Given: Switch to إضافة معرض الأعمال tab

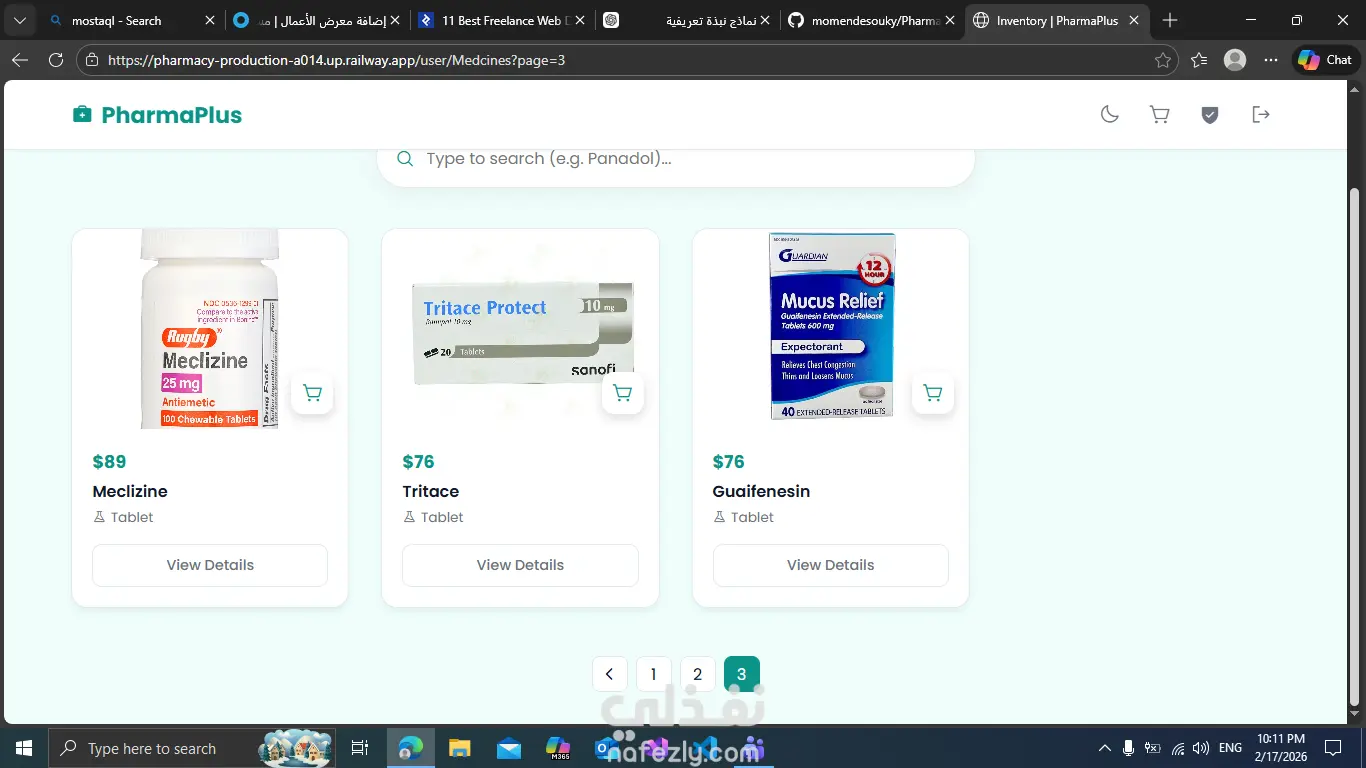Looking at the screenshot, I should click(315, 20).
